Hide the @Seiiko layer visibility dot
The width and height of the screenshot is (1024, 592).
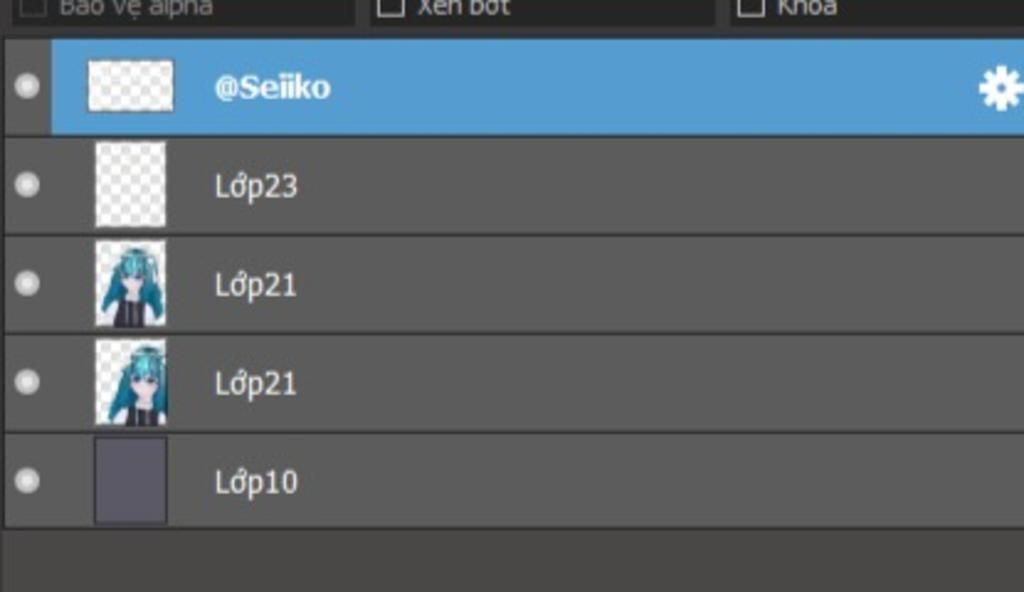pos(27,86)
